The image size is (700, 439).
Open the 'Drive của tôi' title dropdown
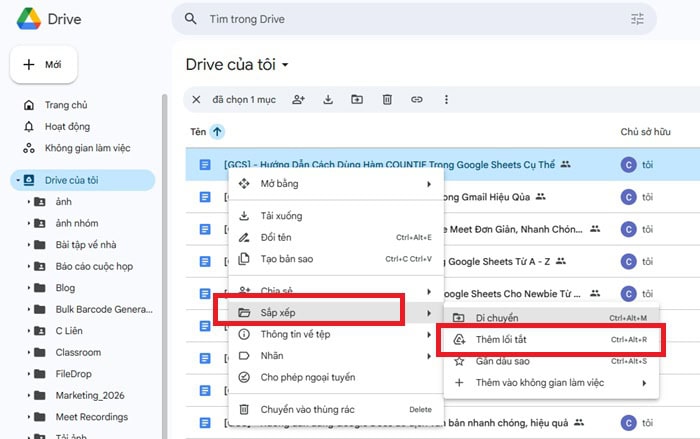click(285, 66)
